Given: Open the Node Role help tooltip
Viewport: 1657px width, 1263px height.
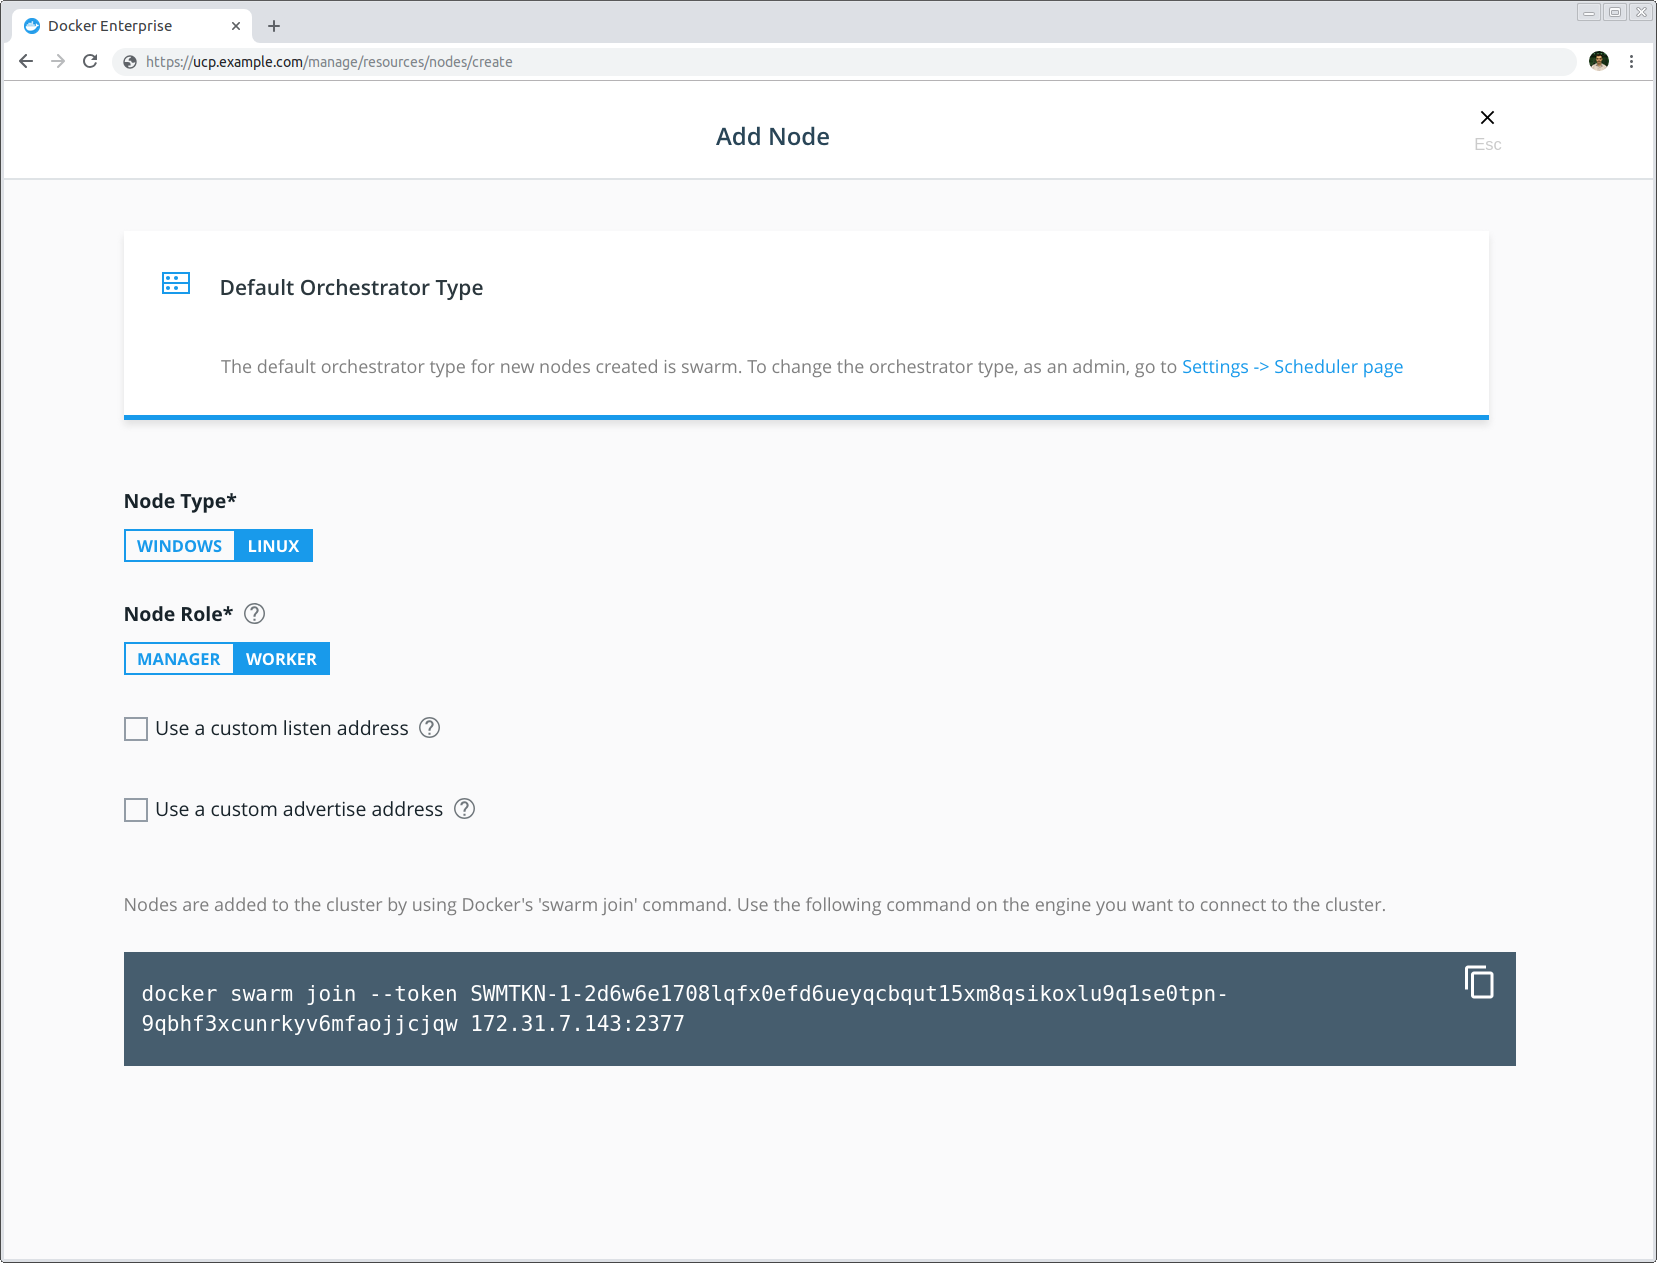Looking at the screenshot, I should point(254,614).
